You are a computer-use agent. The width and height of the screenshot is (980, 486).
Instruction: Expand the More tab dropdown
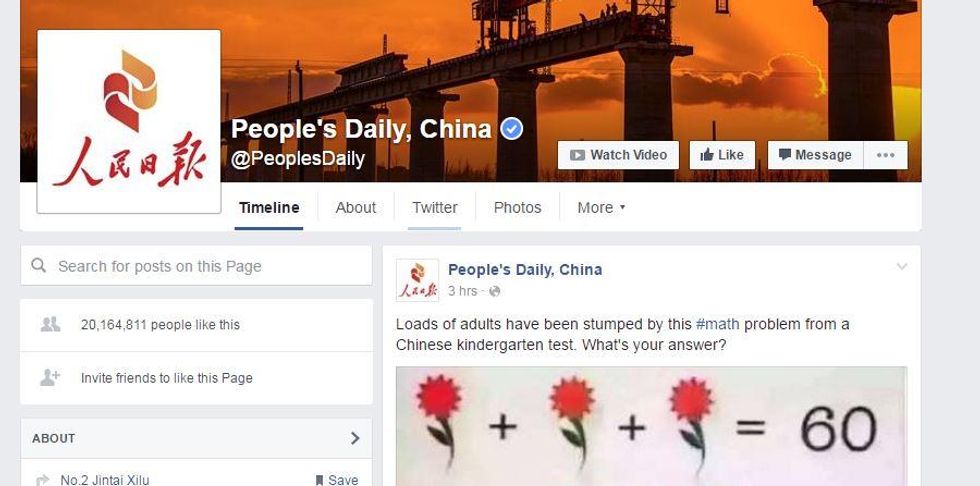click(x=601, y=207)
